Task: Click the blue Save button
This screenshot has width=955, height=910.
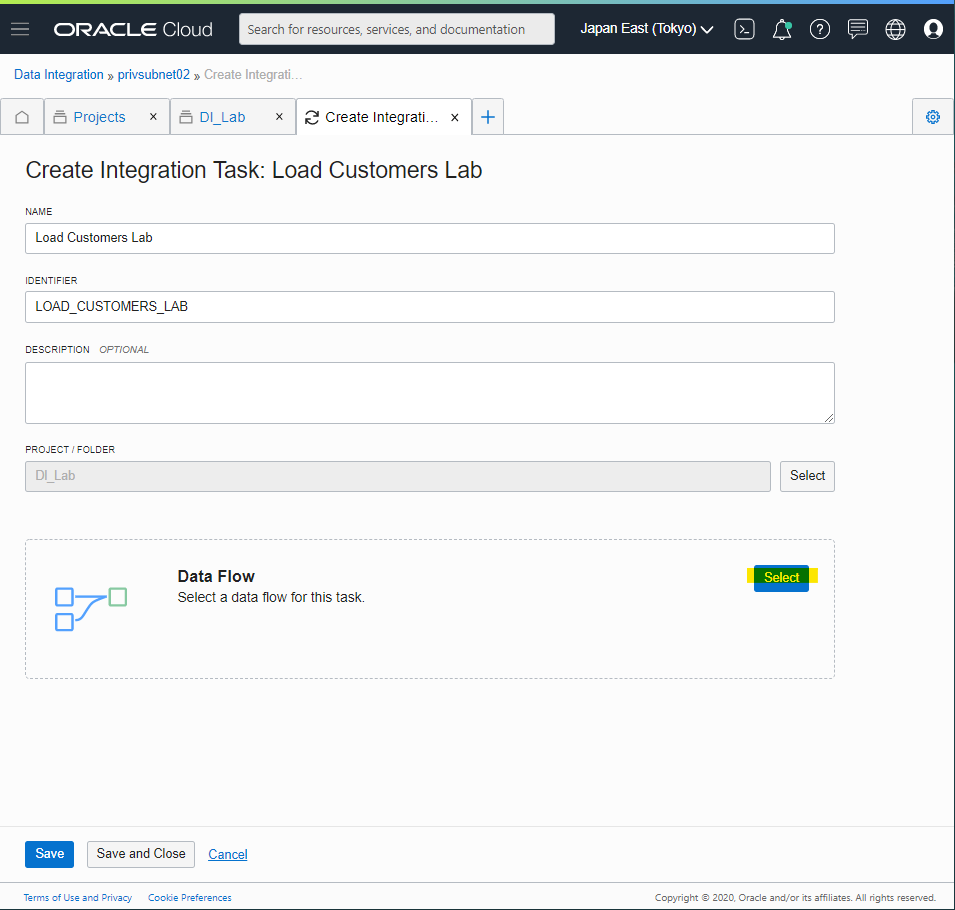Action: coord(49,854)
